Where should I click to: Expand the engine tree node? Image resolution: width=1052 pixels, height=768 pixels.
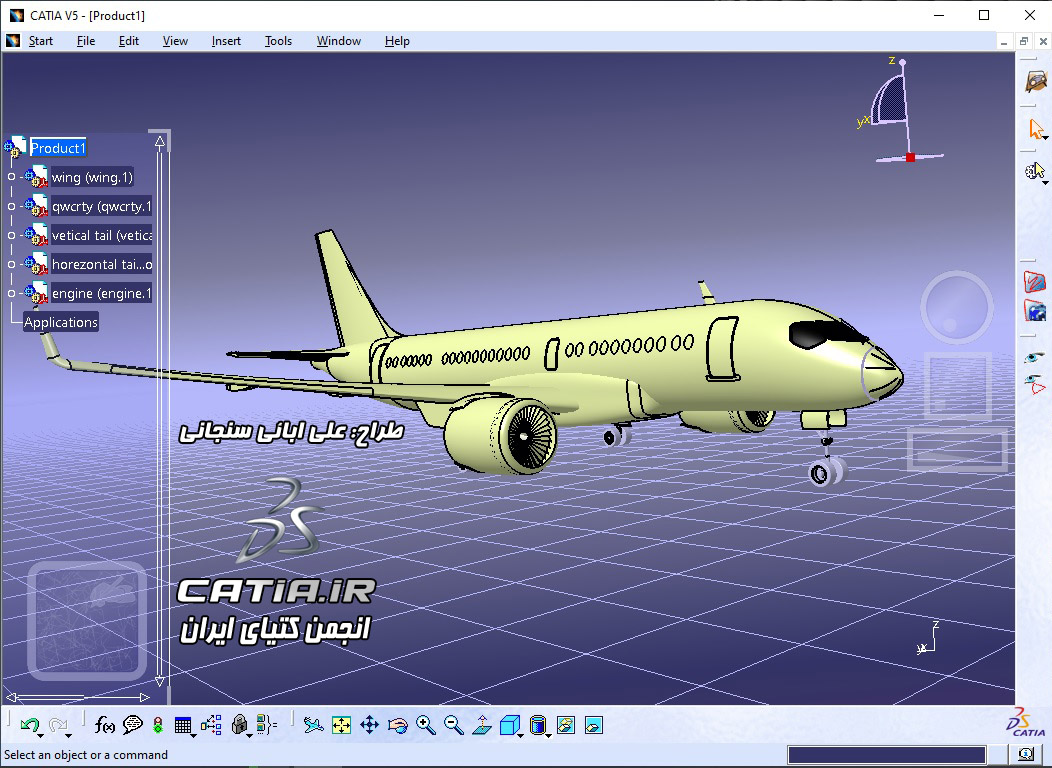tap(11, 293)
